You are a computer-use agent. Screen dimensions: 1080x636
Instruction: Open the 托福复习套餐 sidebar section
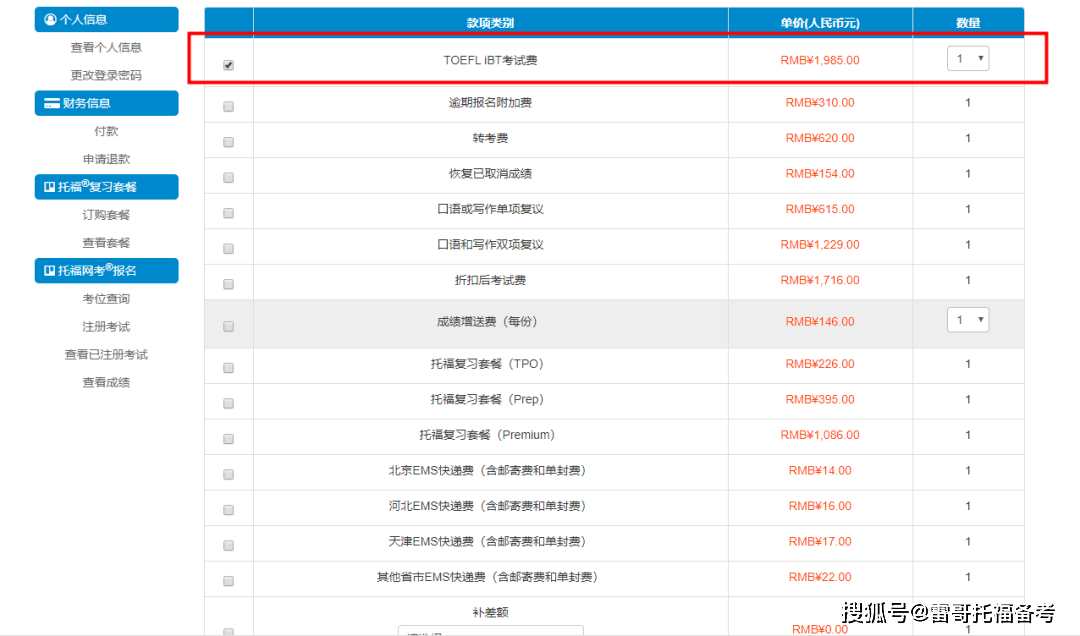tap(107, 187)
